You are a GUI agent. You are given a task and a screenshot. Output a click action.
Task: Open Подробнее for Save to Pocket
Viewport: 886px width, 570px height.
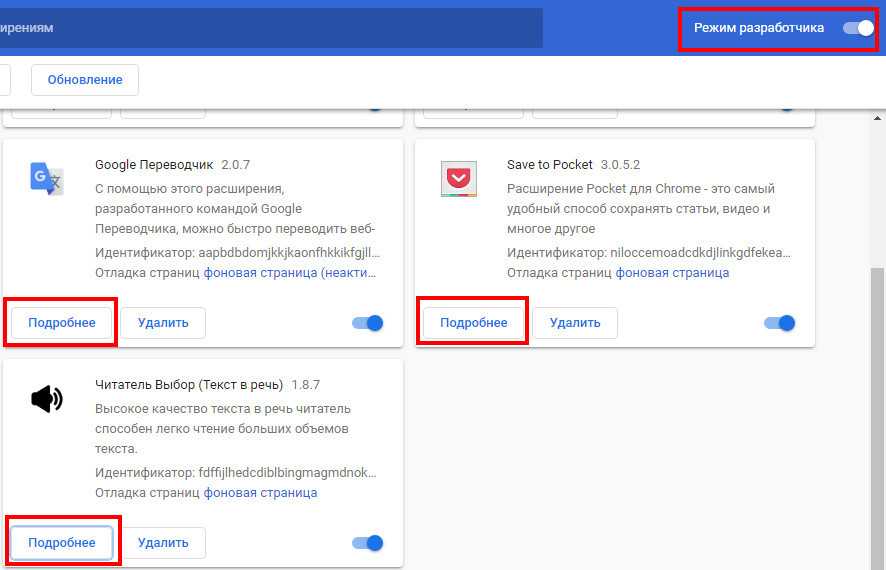pos(474,323)
